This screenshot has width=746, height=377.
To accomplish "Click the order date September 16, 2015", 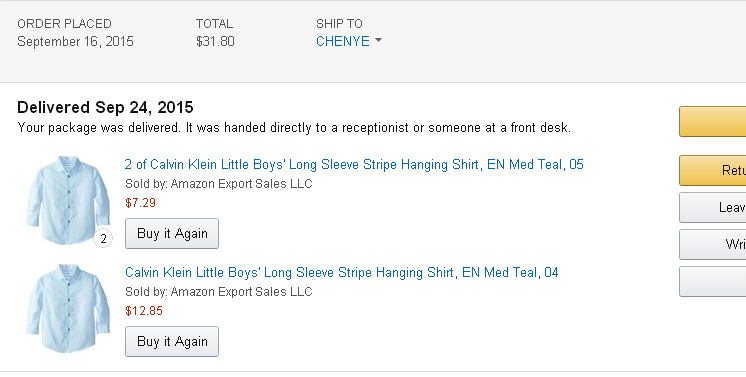I will tap(75, 41).
